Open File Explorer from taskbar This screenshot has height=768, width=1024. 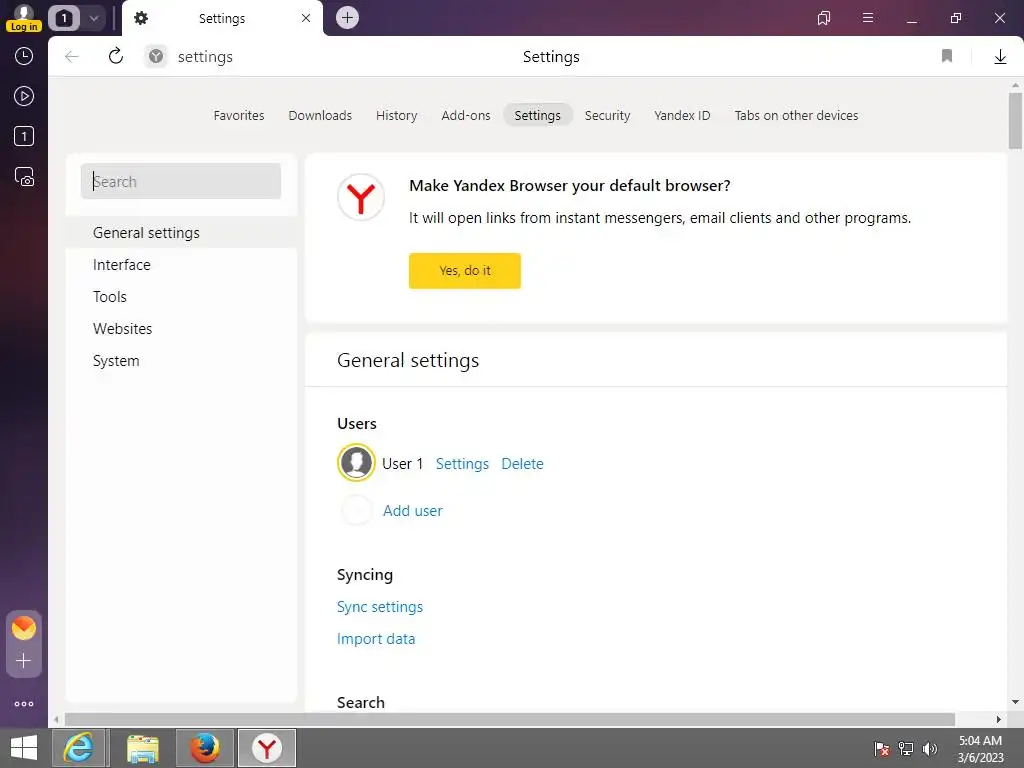coord(142,748)
